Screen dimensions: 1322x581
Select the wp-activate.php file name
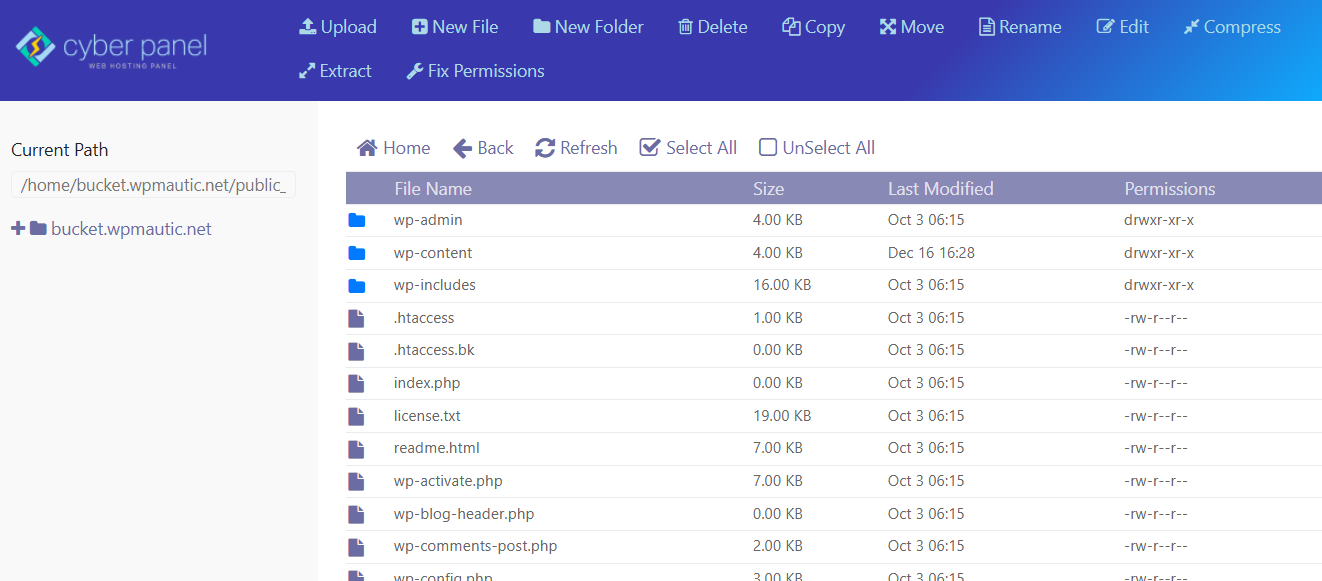click(448, 481)
